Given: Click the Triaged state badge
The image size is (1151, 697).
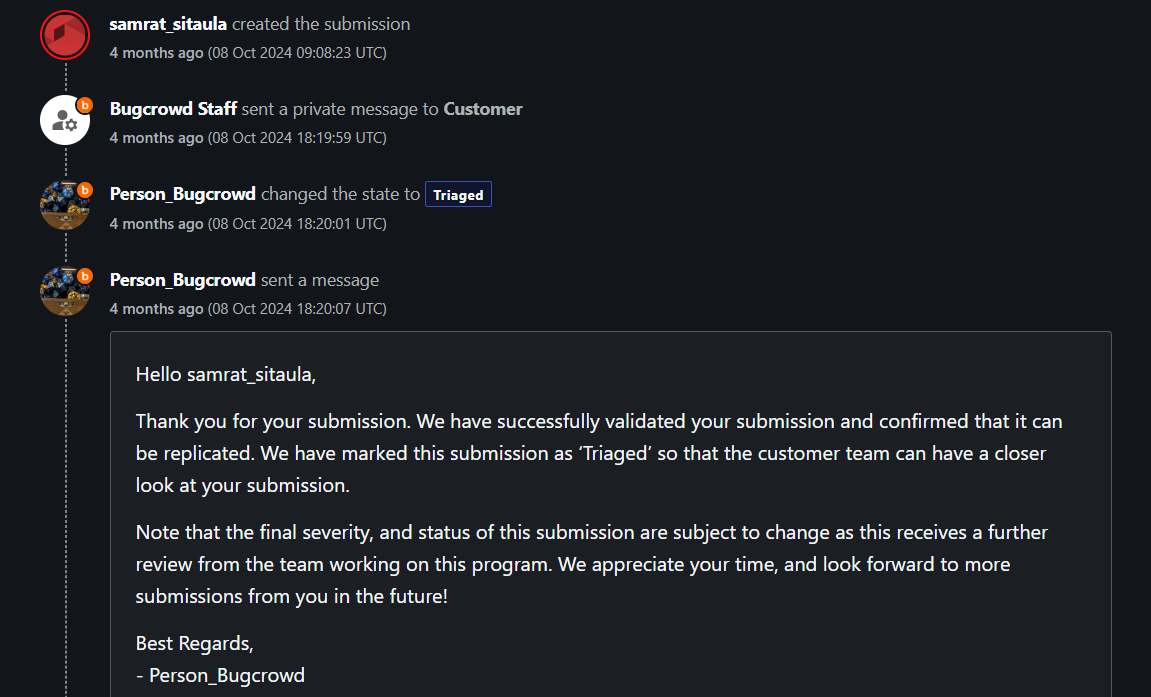Looking at the screenshot, I should tap(458, 195).
